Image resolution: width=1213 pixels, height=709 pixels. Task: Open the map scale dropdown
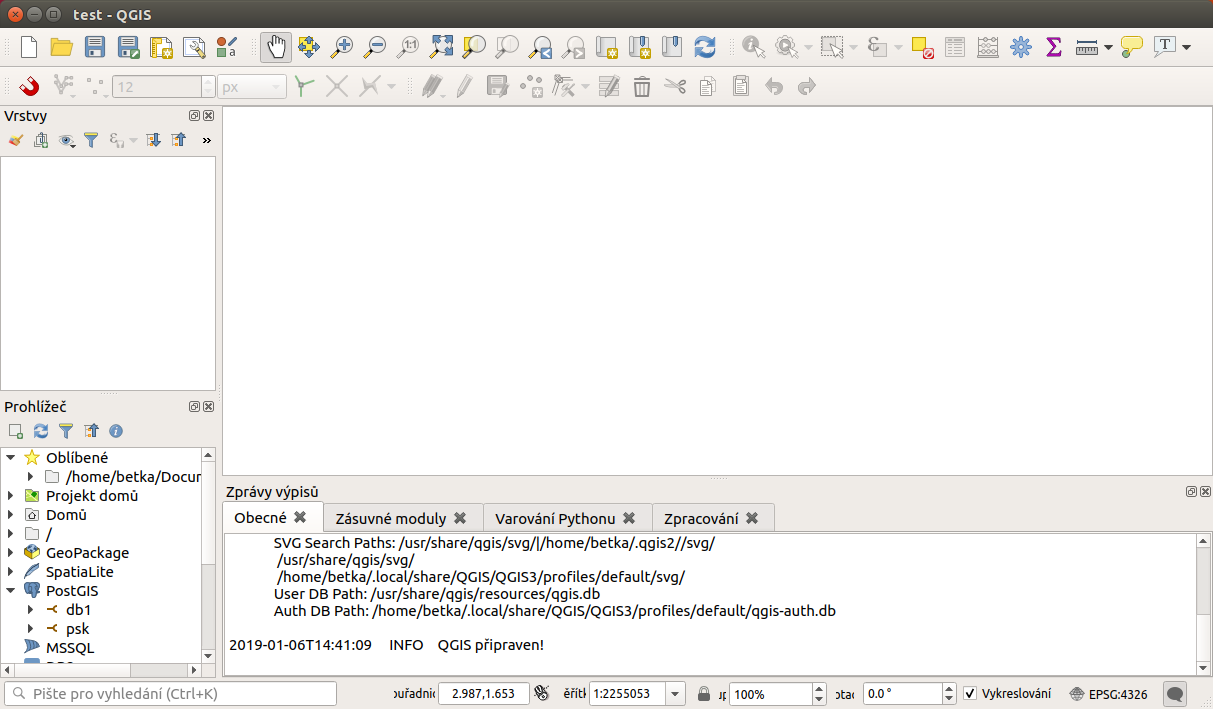[675, 694]
